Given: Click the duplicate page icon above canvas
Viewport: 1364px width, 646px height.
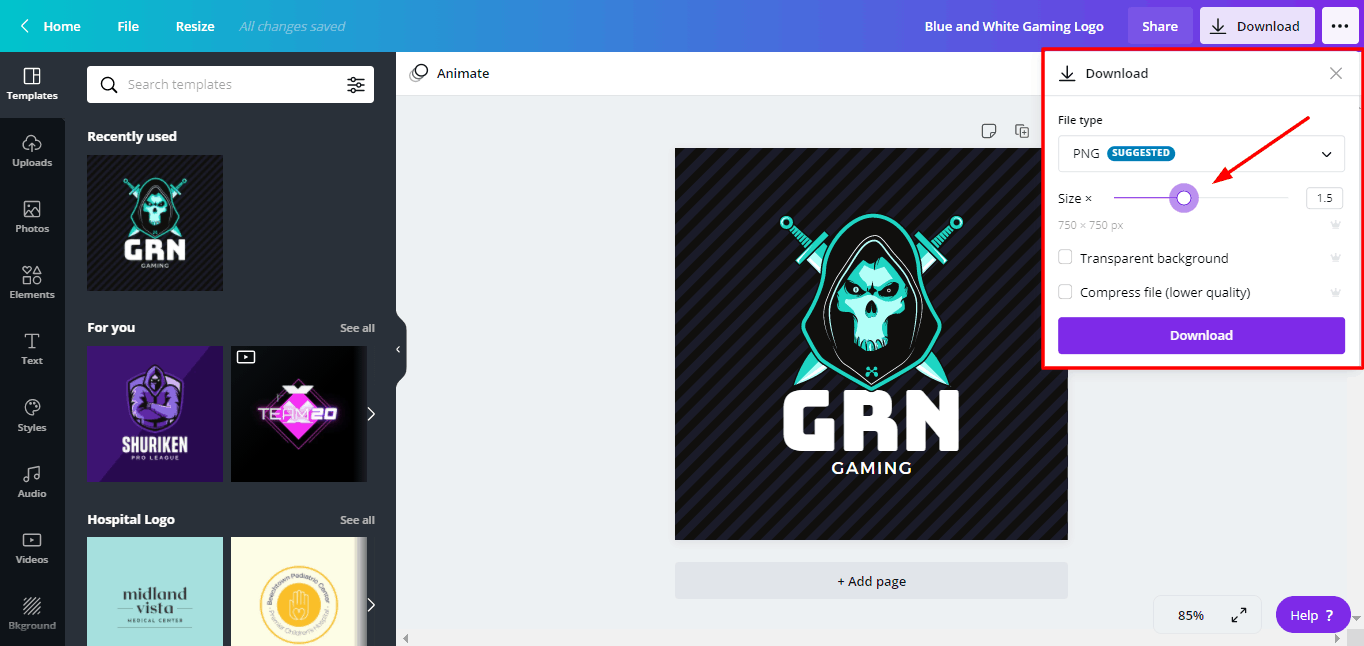Looking at the screenshot, I should pos(1022,131).
